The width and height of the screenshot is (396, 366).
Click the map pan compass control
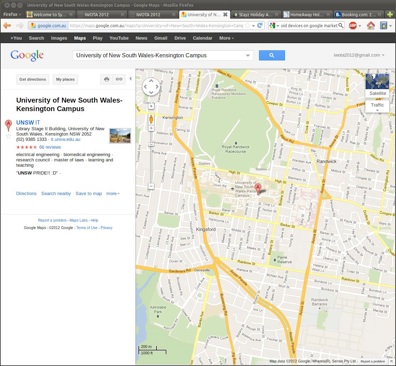(x=151, y=87)
